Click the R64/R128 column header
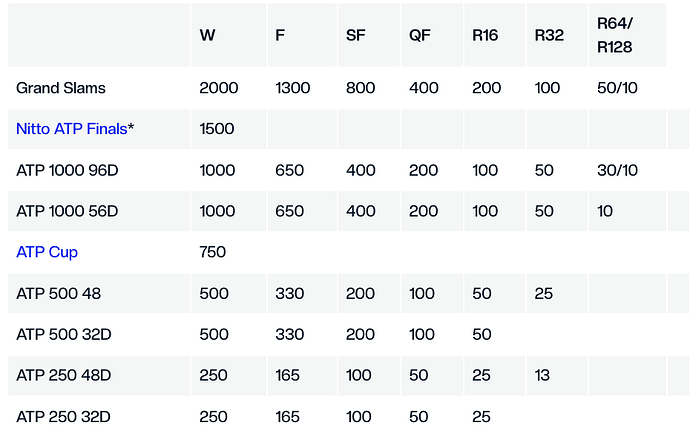This screenshot has height=437, width=690. (613, 35)
